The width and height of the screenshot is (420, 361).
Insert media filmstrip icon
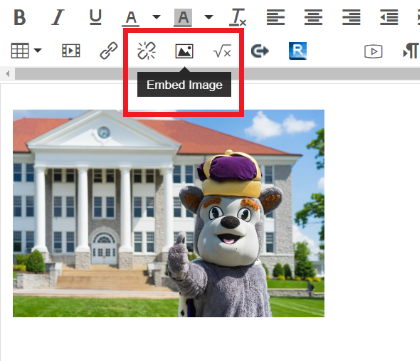(71, 51)
